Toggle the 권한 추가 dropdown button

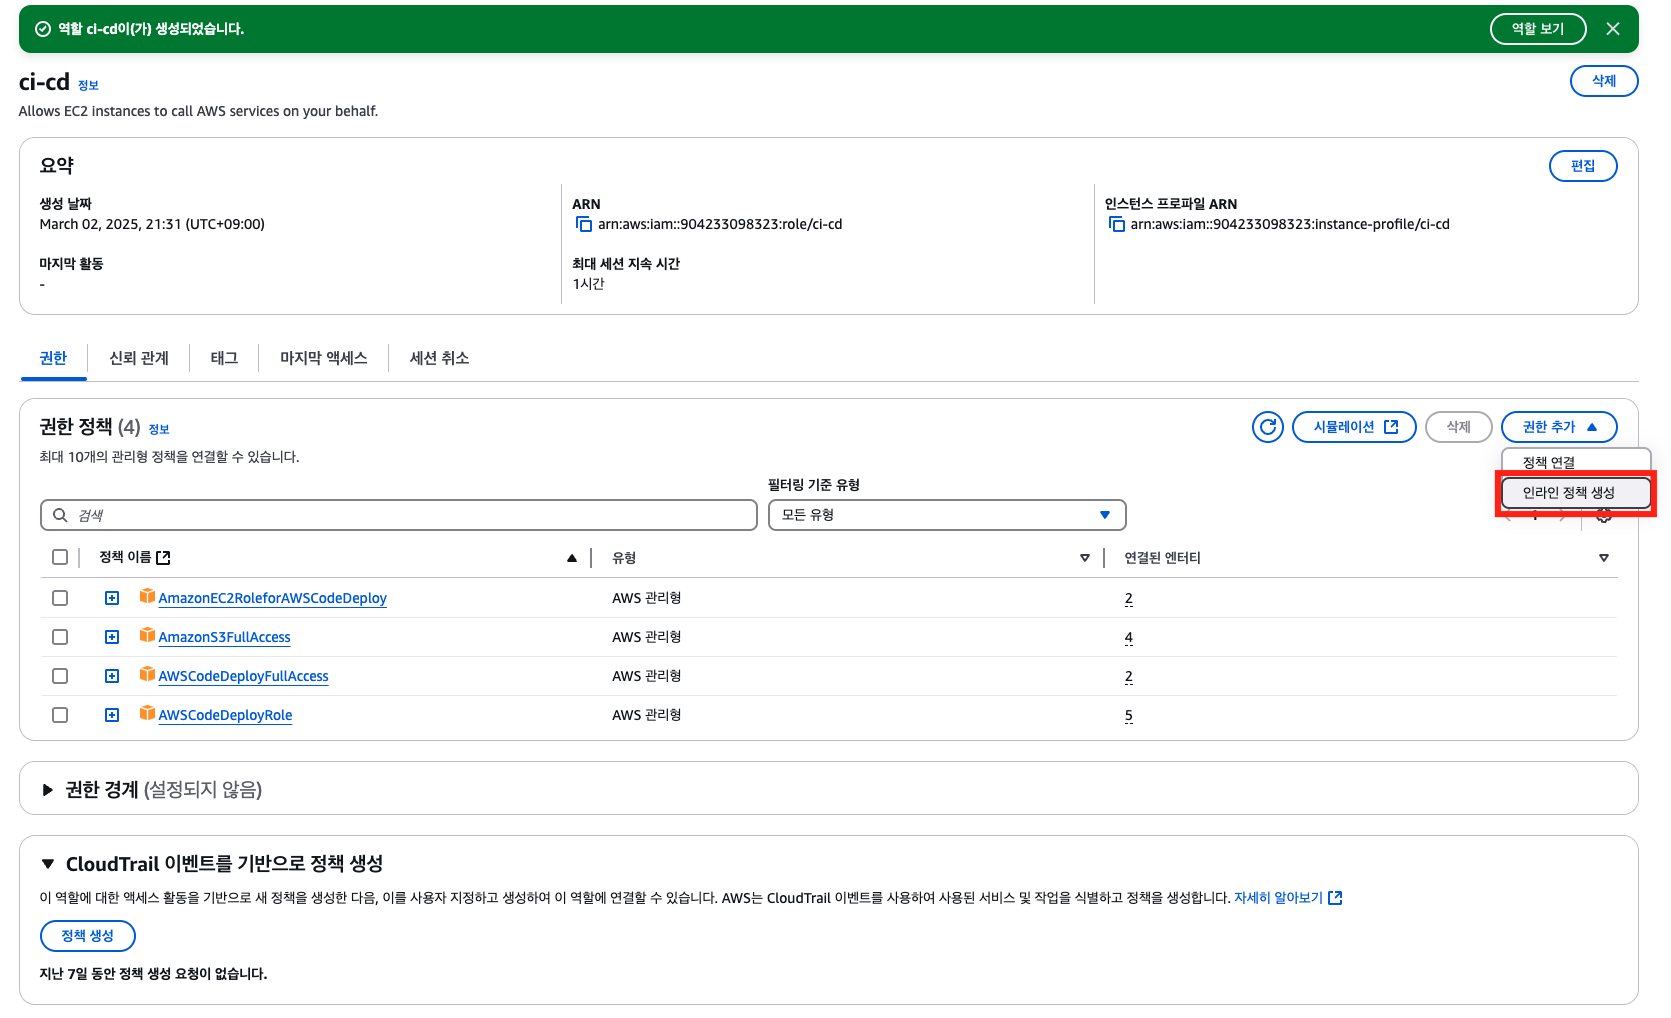(1559, 427)
